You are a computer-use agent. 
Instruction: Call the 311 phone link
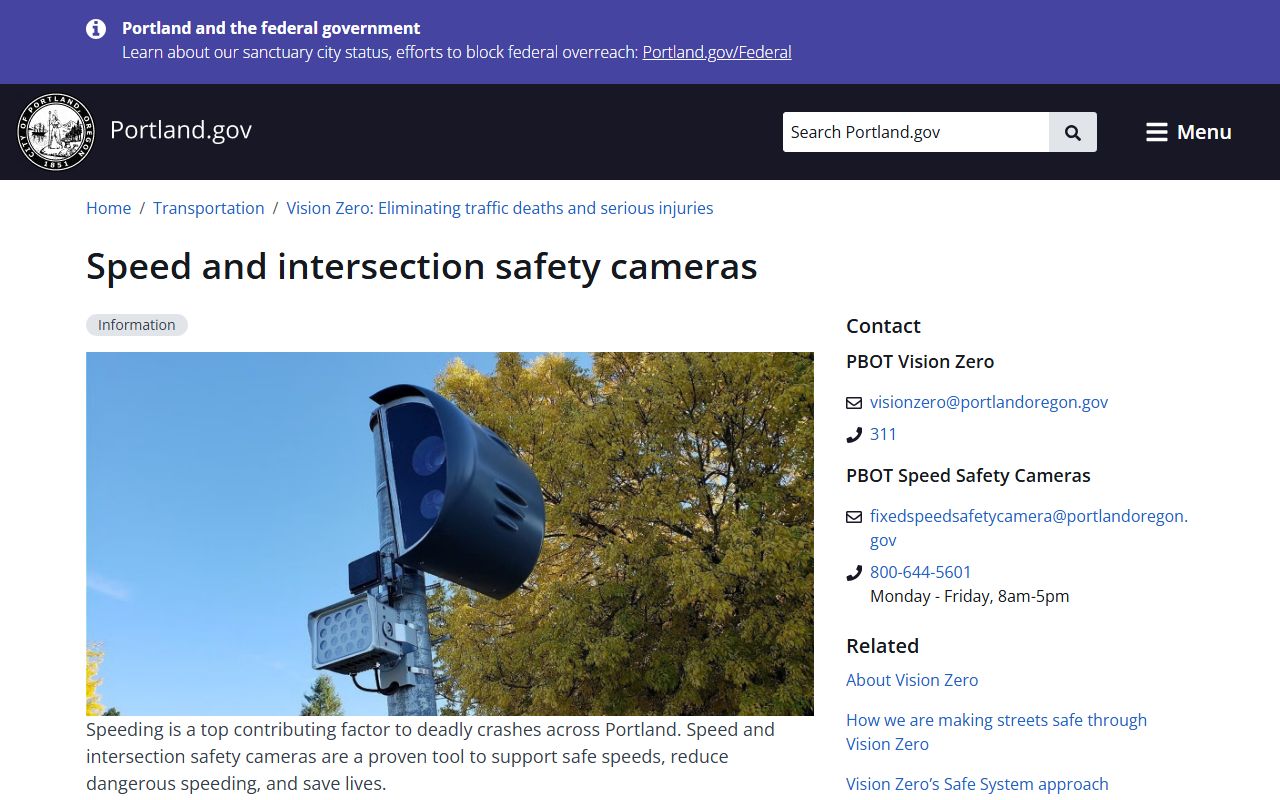(x=883, y=434)
